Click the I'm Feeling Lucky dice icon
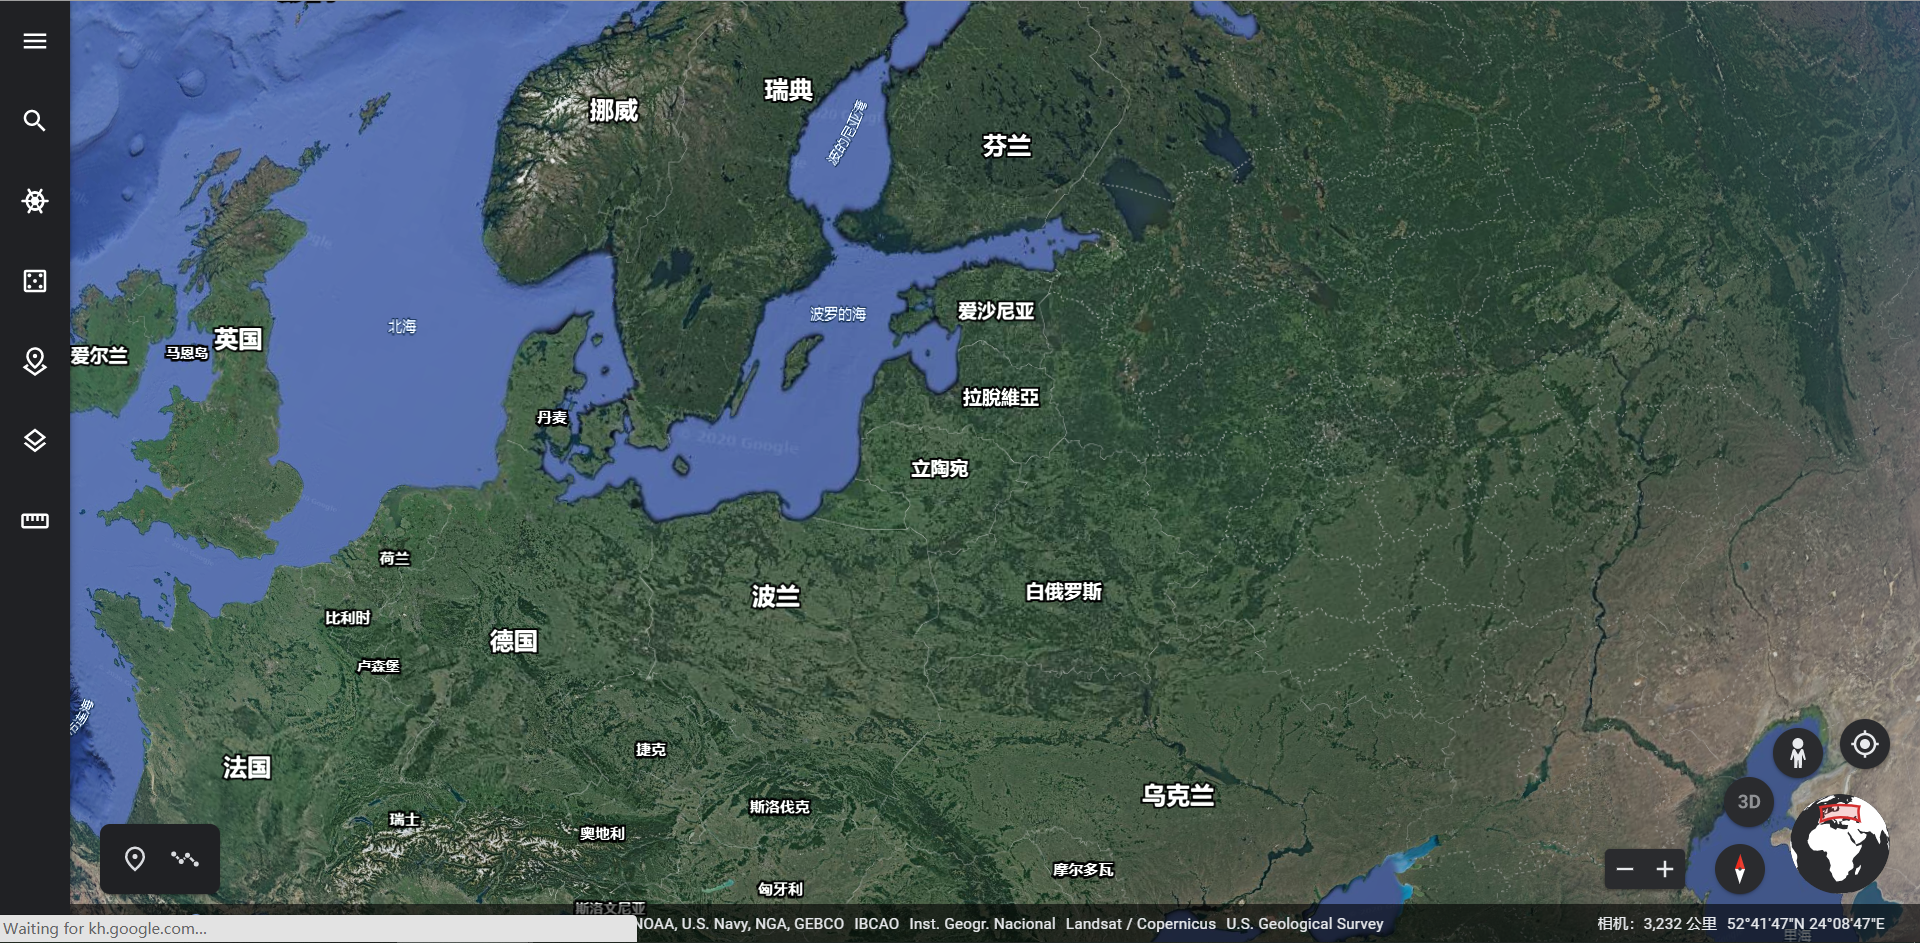Viewport: 1920px width, 943px height. pos(35,281)
